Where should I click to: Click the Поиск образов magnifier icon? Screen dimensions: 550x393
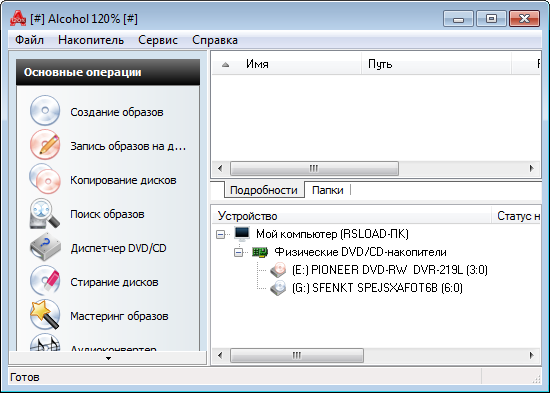45,213
